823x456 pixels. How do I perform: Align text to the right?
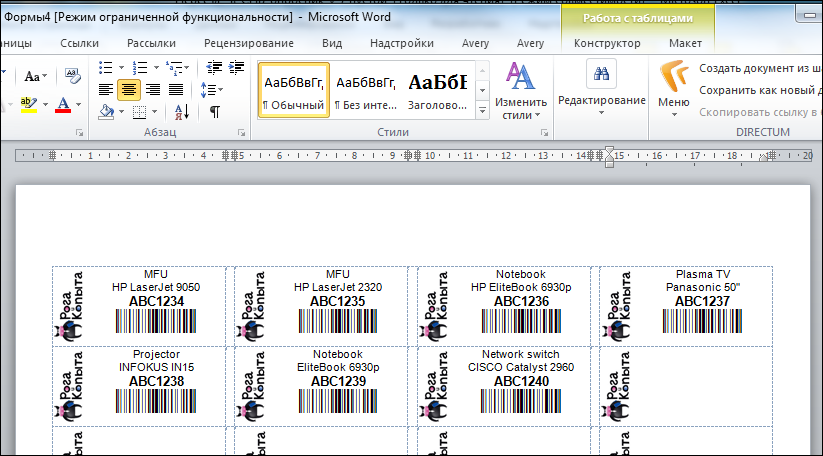[153, 90]
